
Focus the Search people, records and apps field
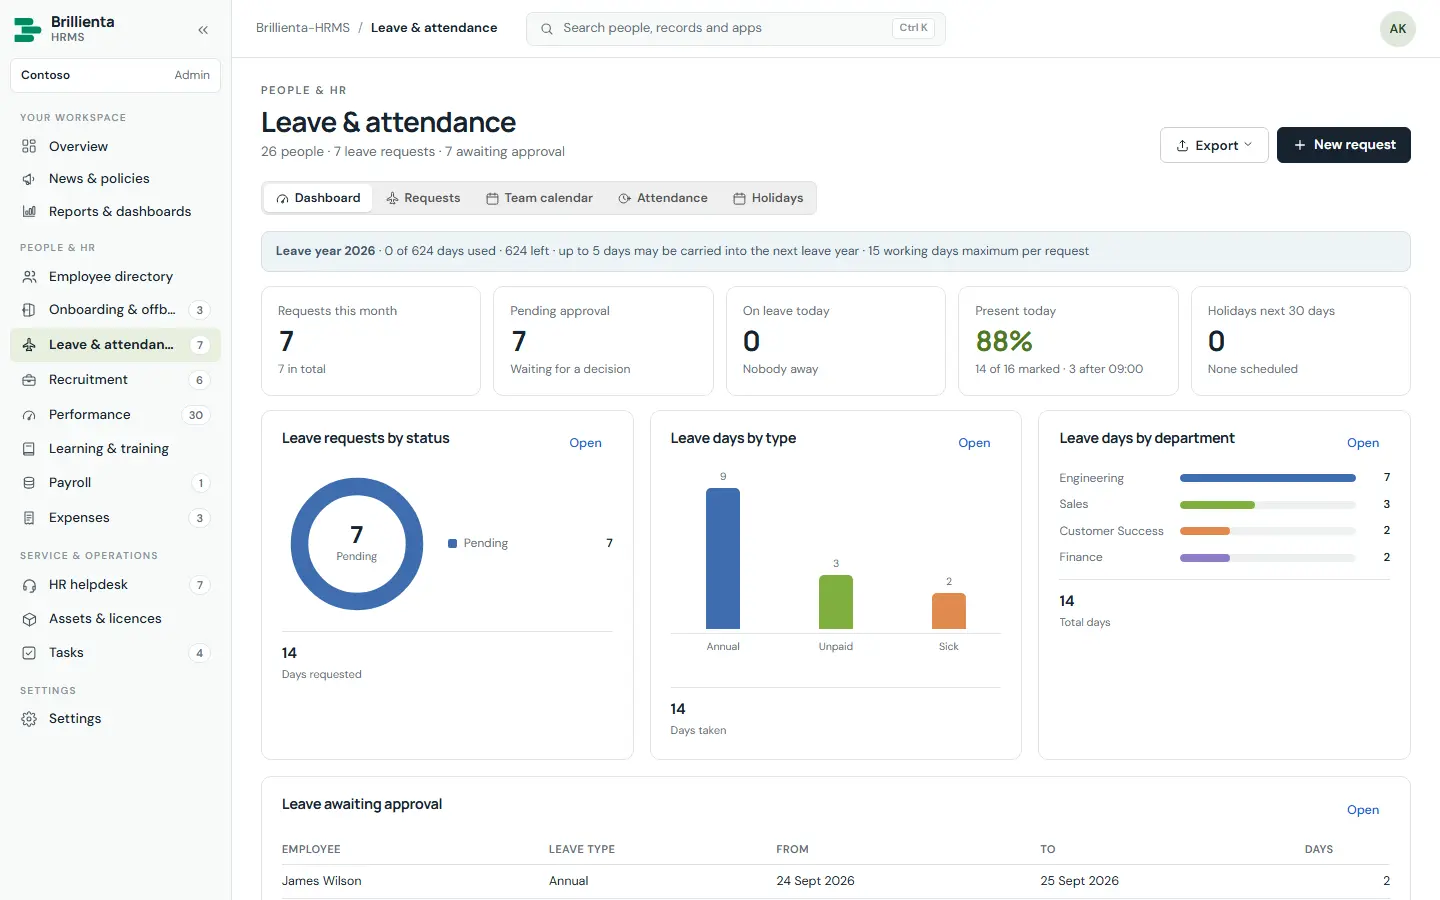pos(736,28)
